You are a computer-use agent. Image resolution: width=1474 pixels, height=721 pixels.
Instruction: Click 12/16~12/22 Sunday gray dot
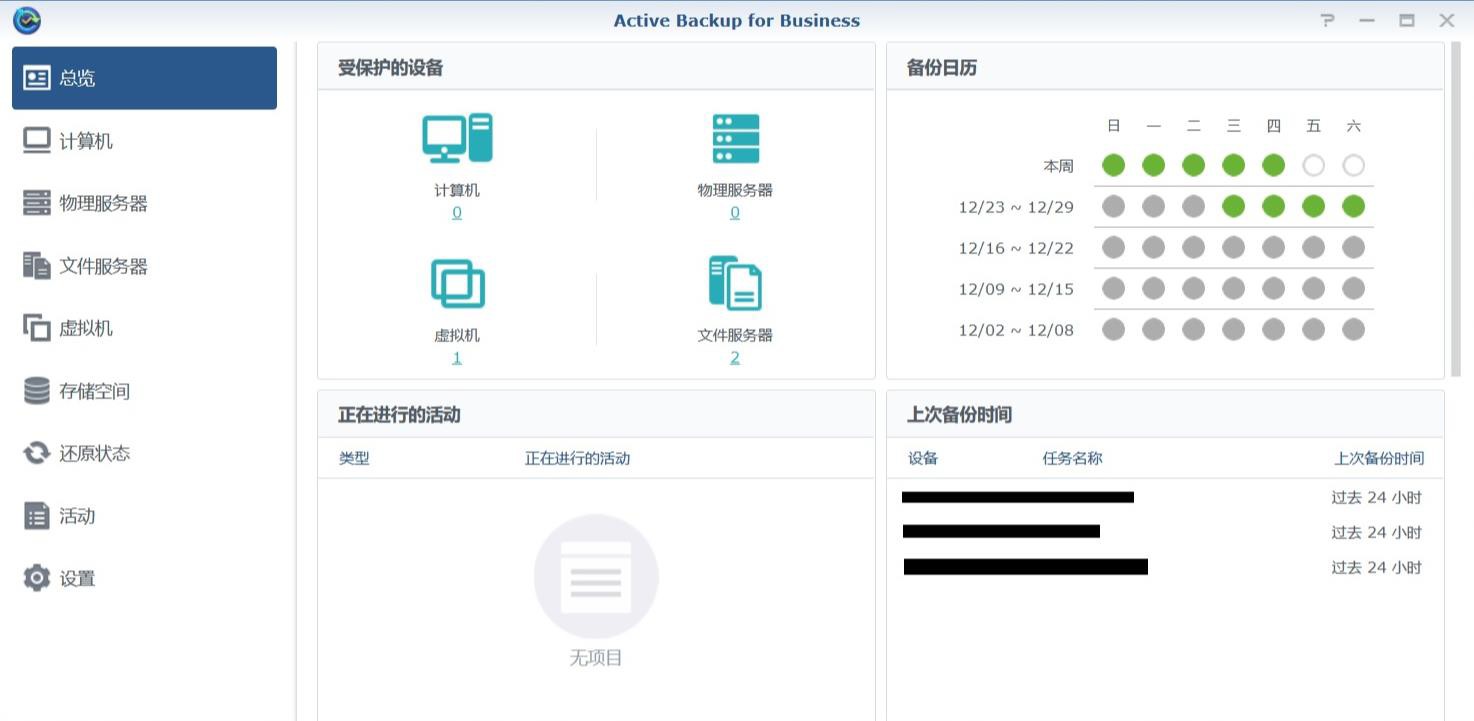point(1113,247)
